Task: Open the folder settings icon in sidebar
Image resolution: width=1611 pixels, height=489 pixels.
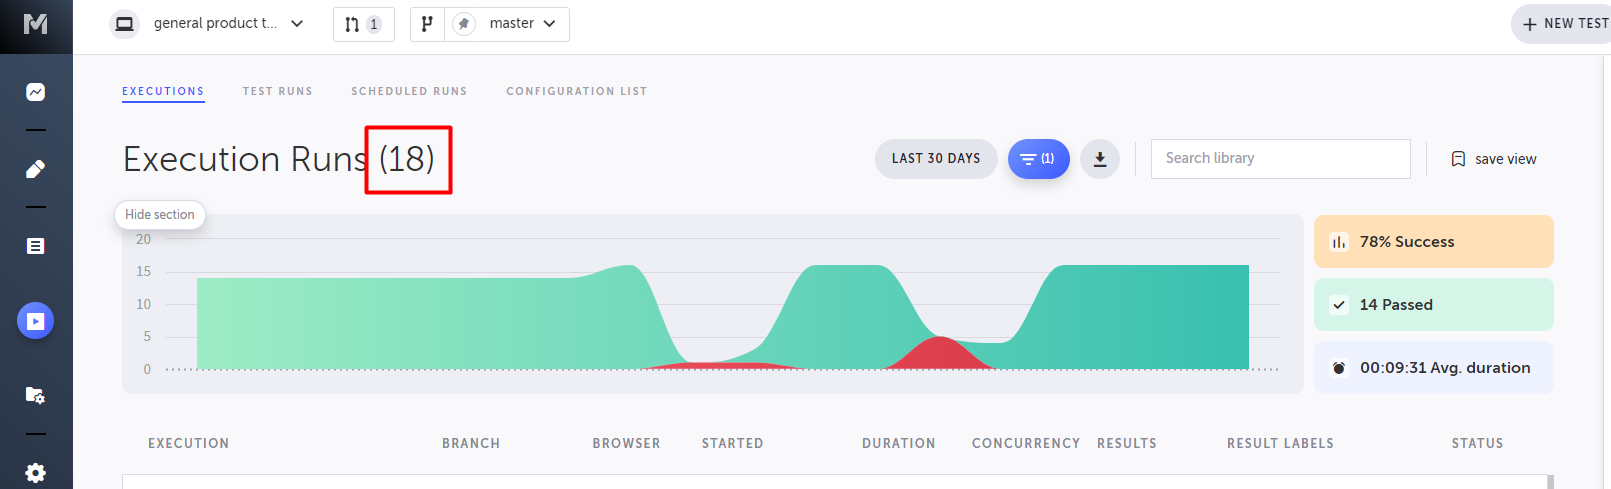Action: click(x=35, y=396)
